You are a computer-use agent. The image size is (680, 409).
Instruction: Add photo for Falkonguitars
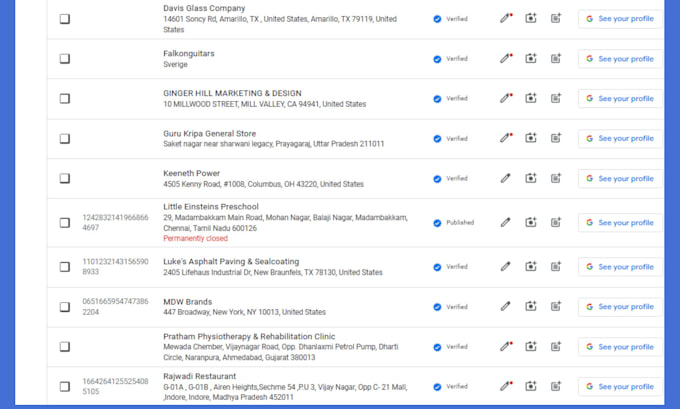(531, 58)
